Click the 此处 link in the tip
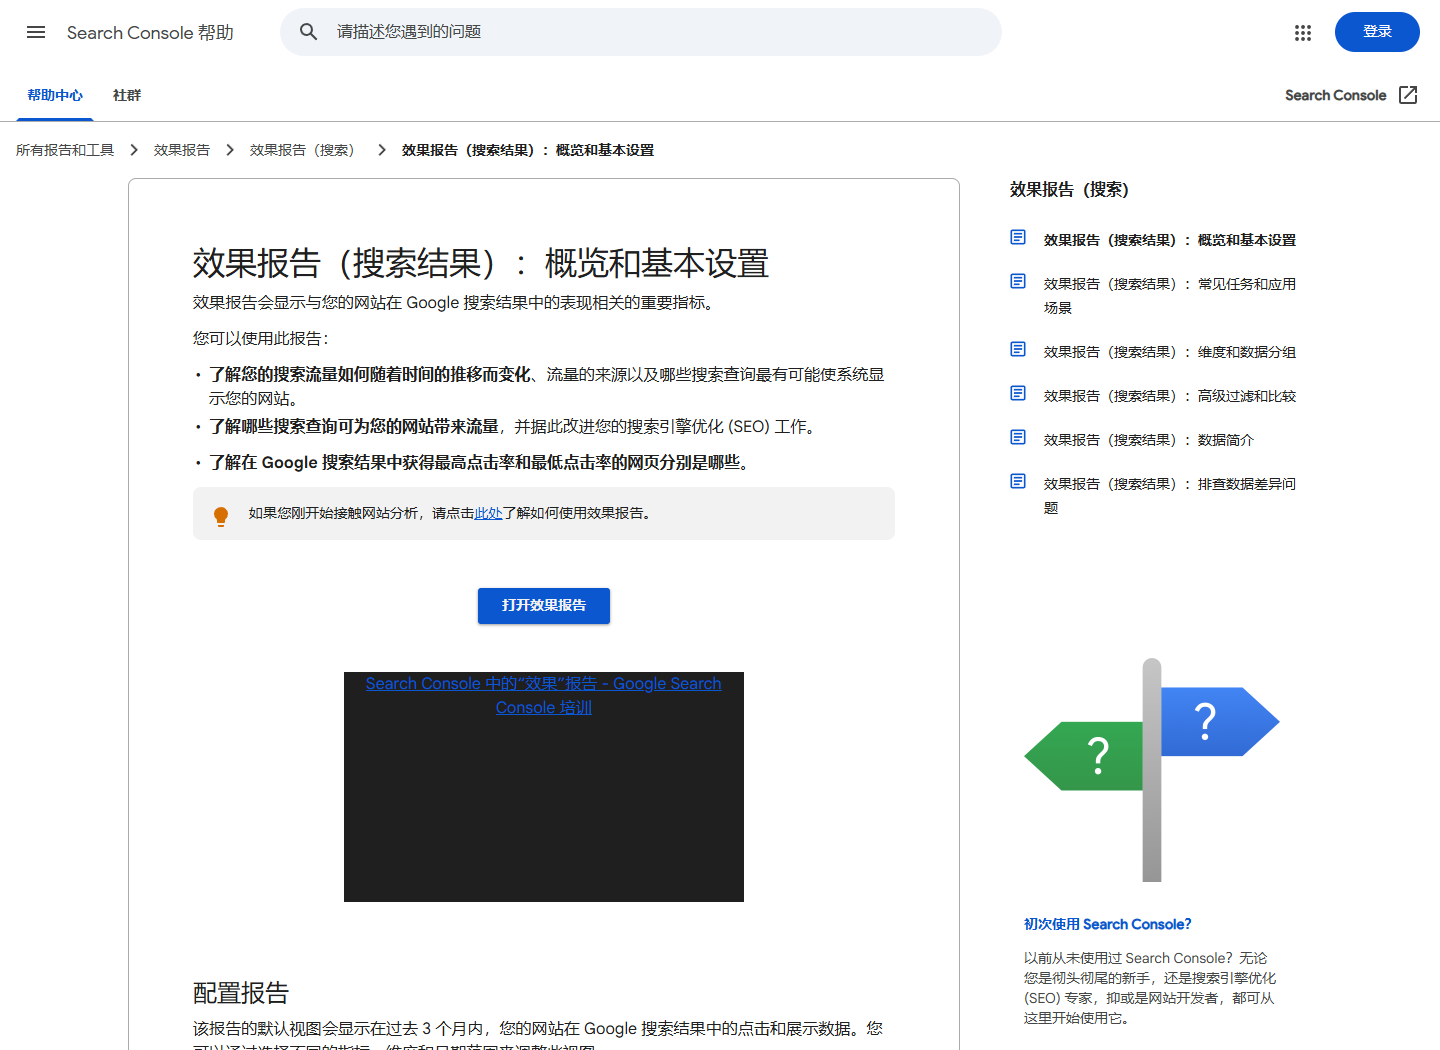Screen dimensions: 1440x1050 click(x=488, y=513)
